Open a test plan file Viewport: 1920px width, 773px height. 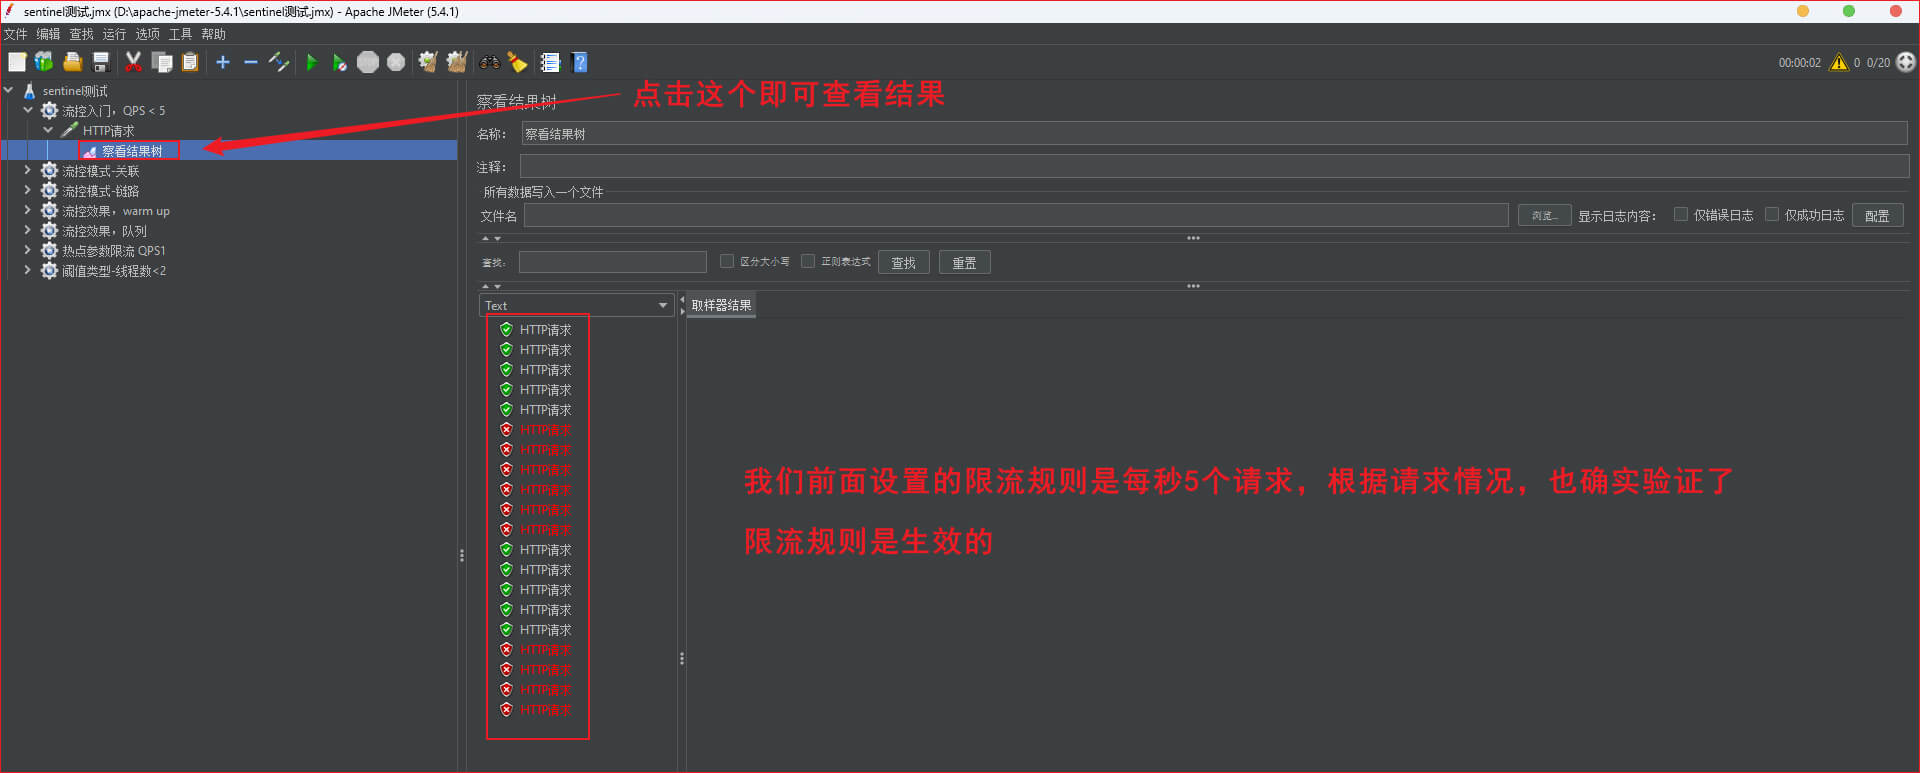(x=72, y=62)
